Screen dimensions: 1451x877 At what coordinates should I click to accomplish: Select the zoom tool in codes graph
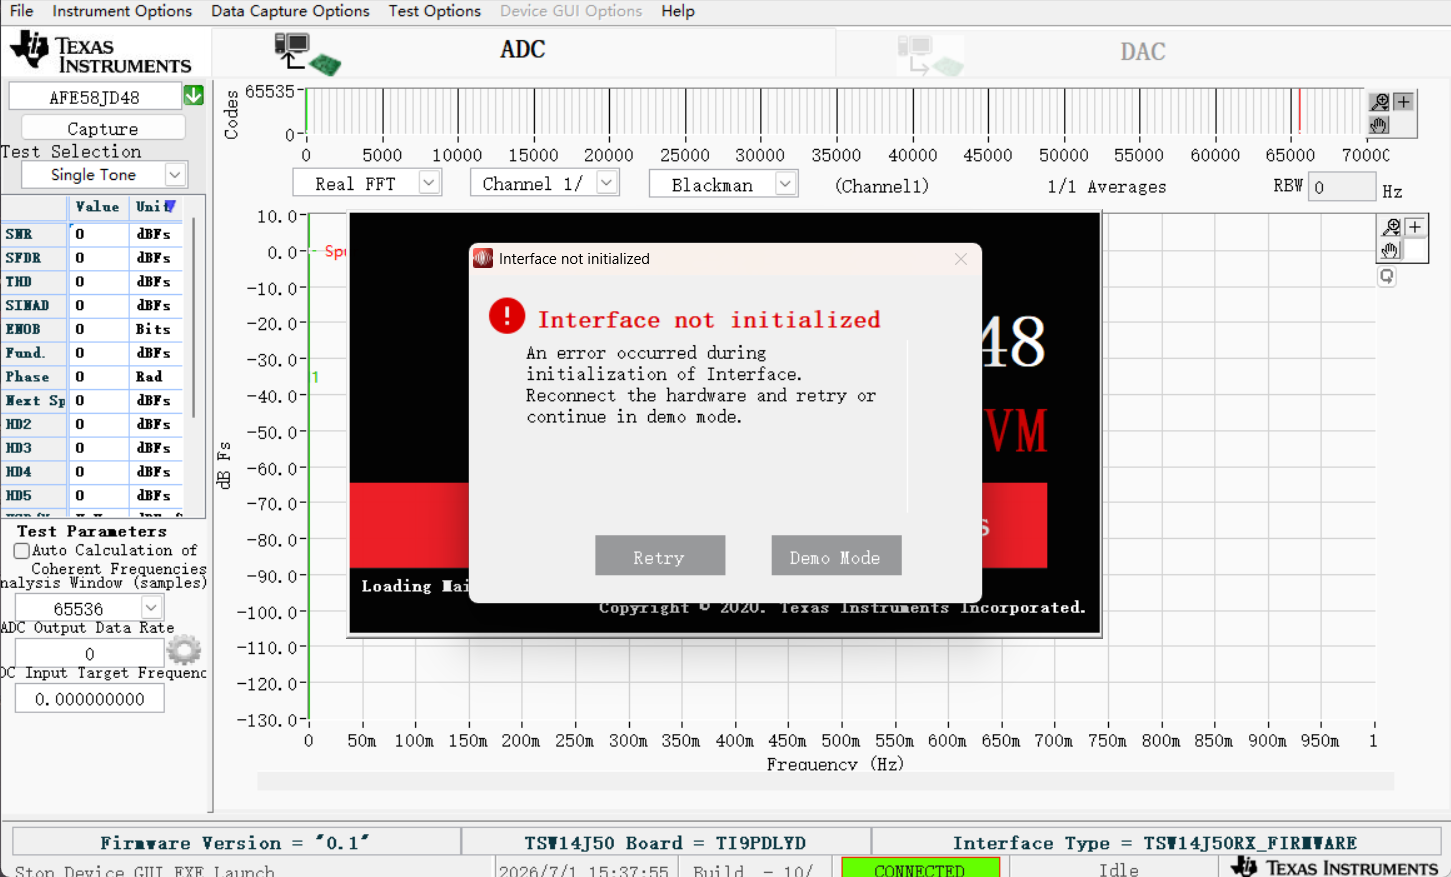[1380, 102]
